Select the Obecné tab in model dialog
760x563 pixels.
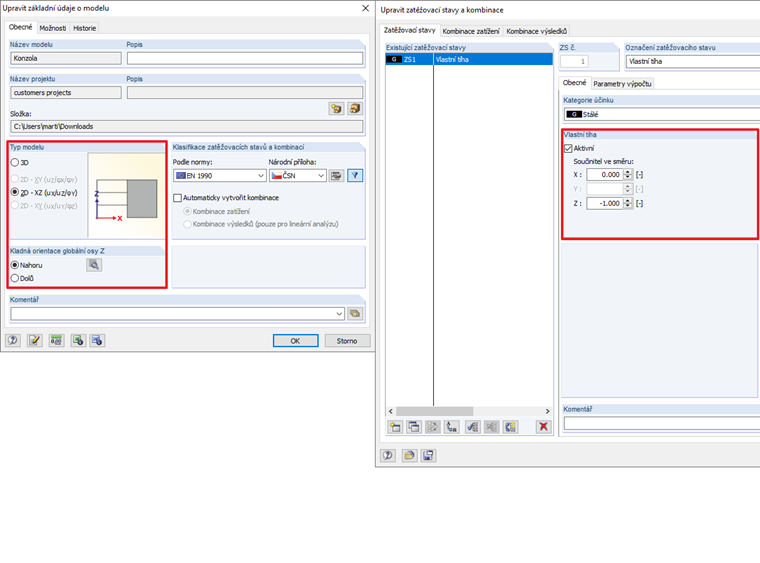[20, 27]
